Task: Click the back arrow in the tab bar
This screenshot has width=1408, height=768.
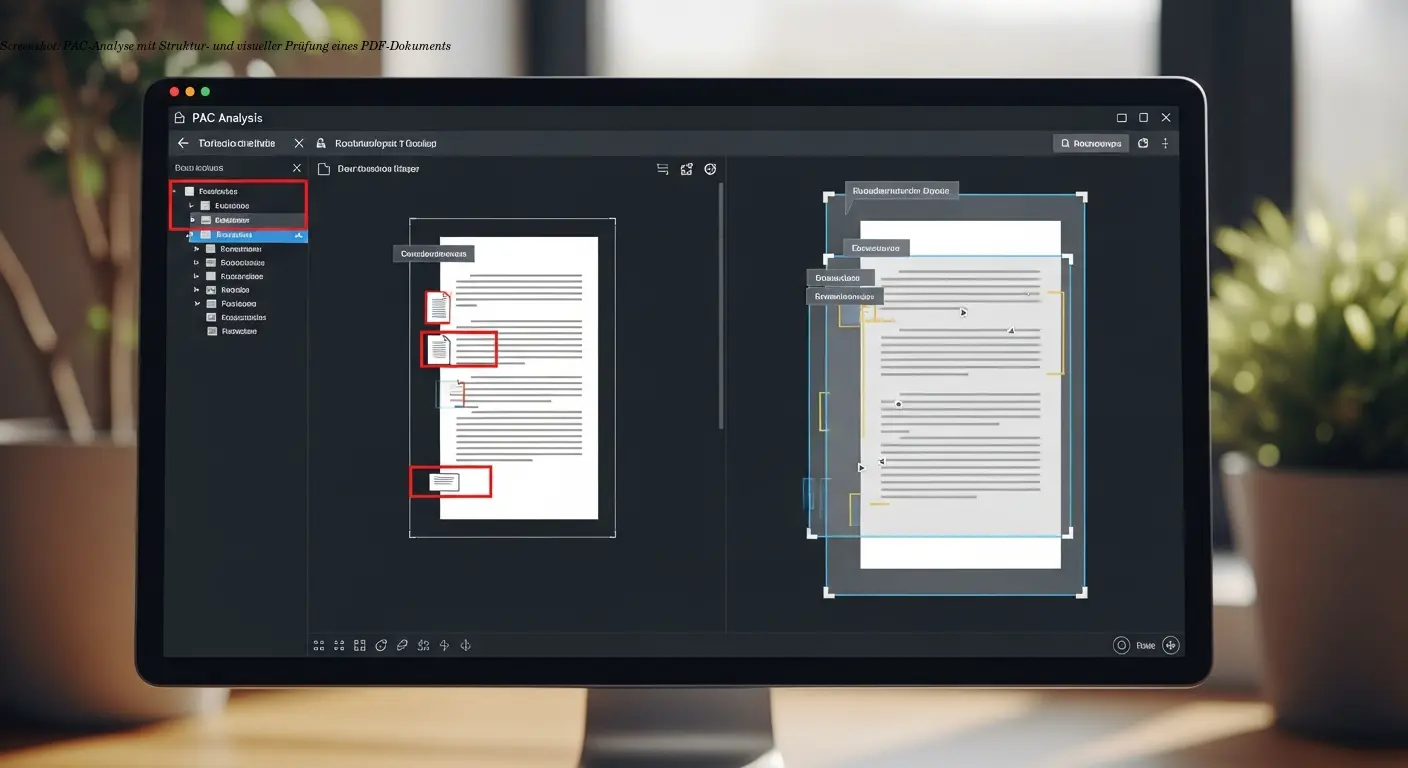Action: coord(183,143)
